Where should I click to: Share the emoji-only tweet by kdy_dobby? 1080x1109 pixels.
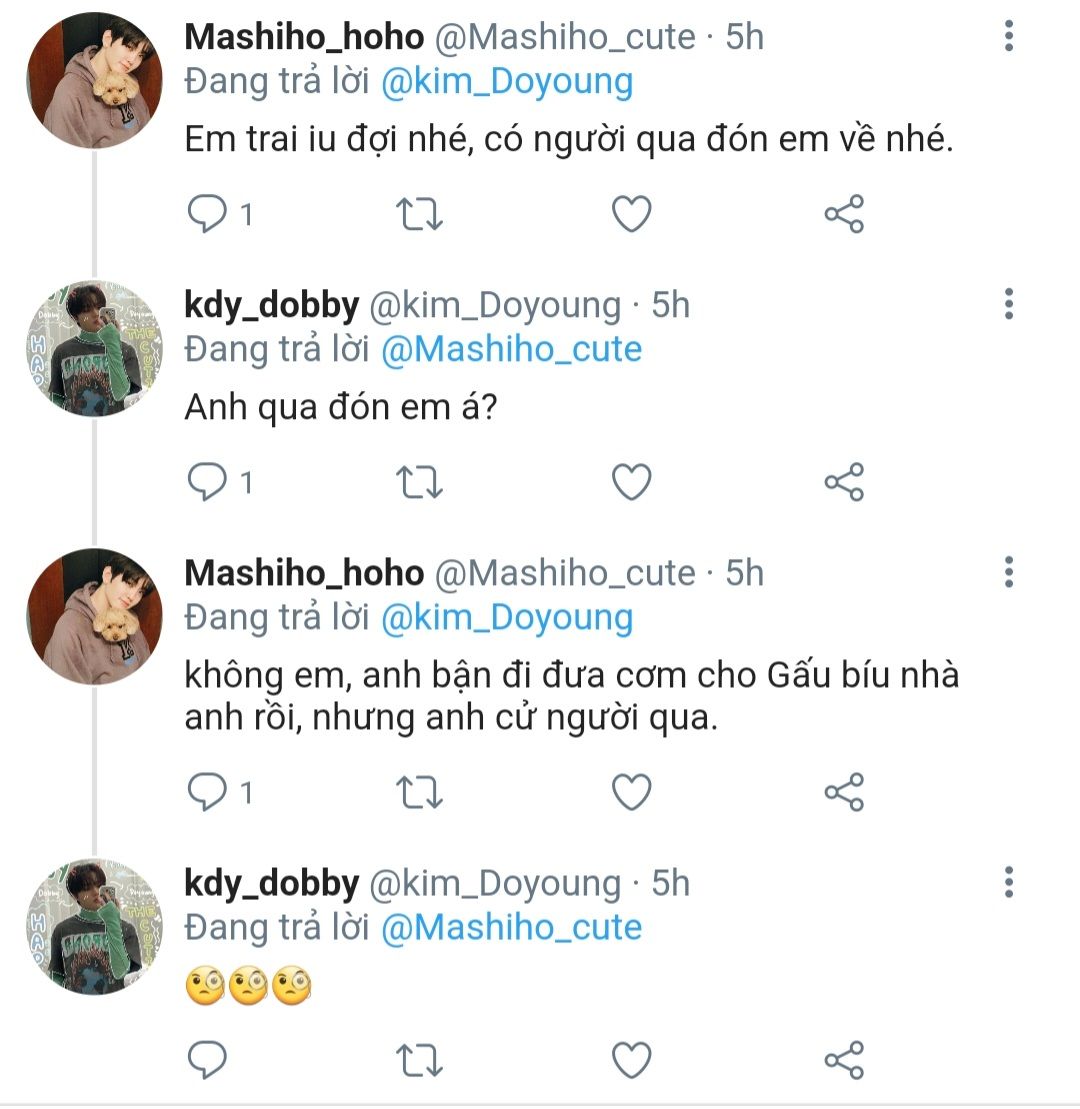tap(844, 1060)
